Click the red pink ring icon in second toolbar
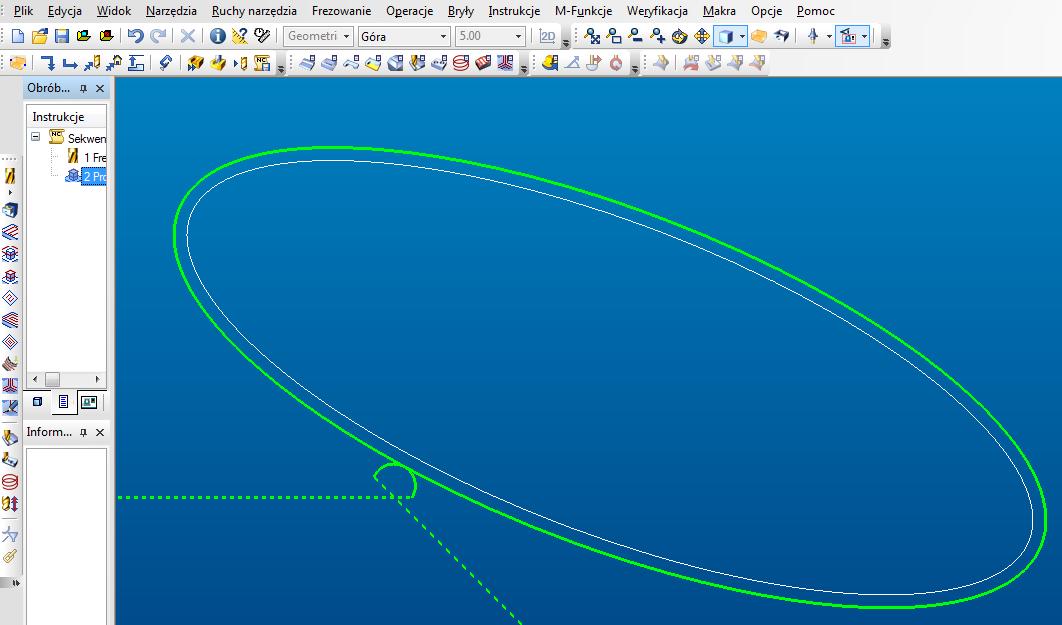The height and width of the screenshot is (625, 1062). coord(616,63)
